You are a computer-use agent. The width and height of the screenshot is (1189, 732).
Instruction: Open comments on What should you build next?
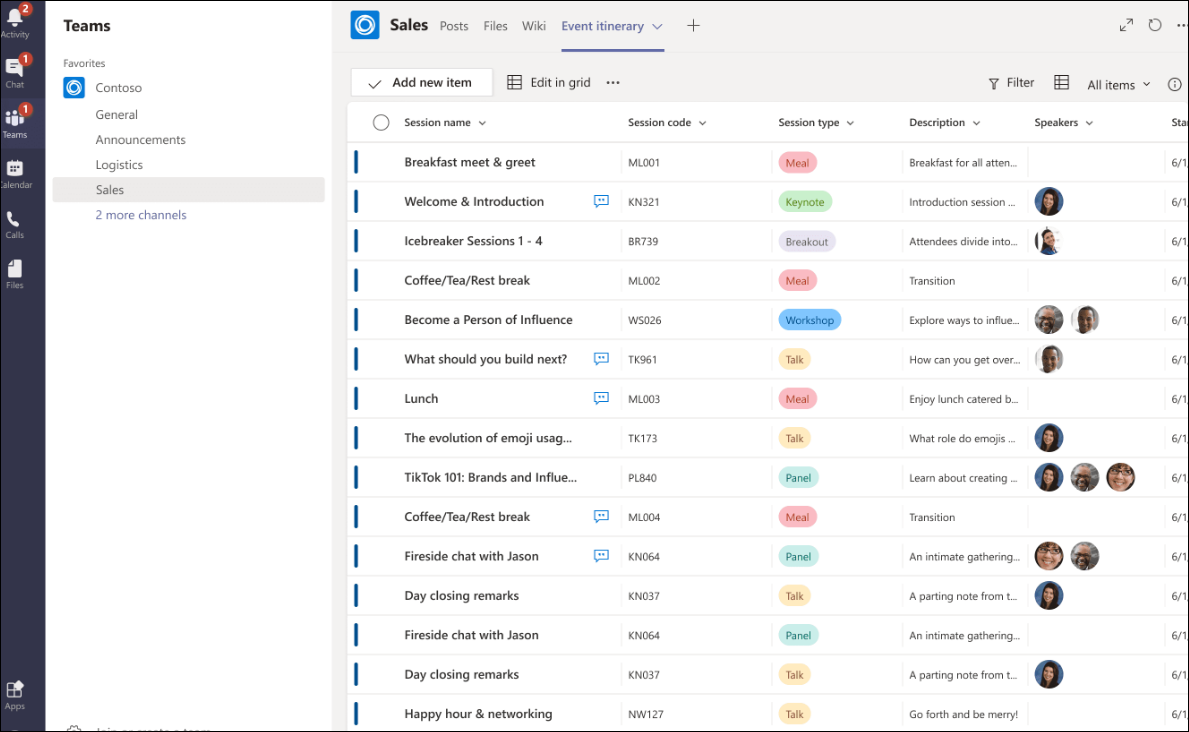point(601,359)
